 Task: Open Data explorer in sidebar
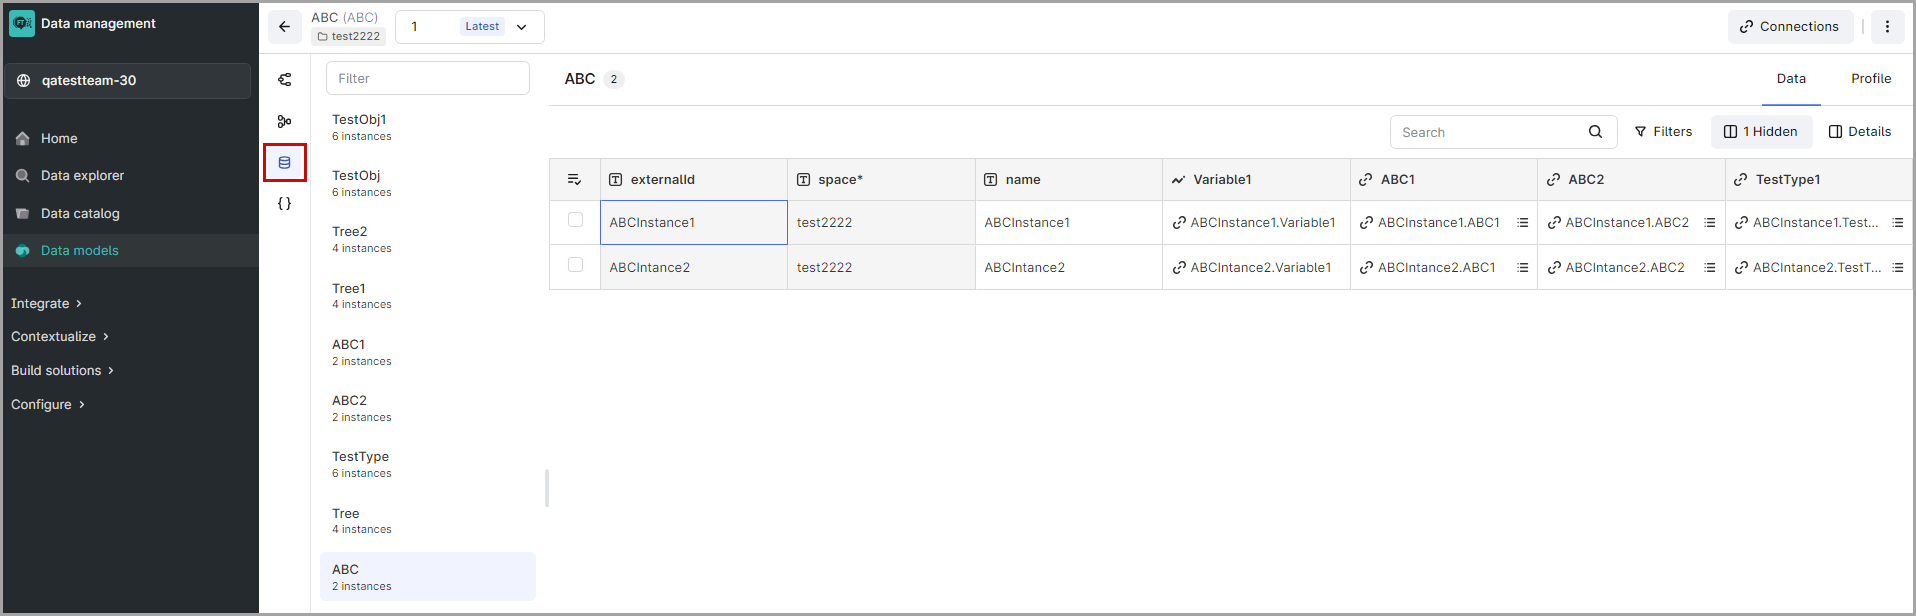pos(82,176)
